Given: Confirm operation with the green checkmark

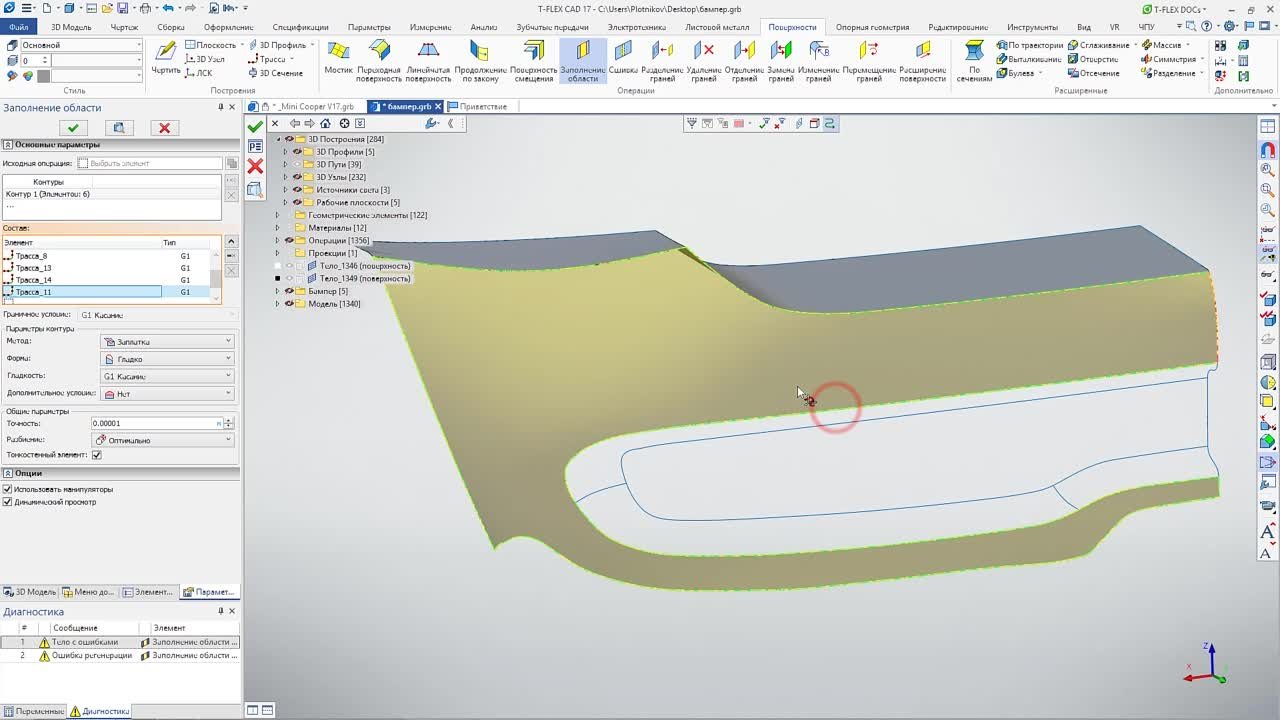Looking at the screenshot, I should click(72, 128).
